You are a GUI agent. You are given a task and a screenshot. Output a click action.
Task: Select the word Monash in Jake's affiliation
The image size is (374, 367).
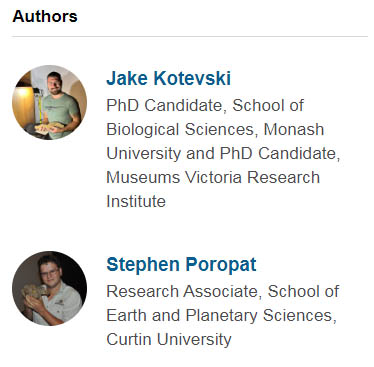click(294, 130)
